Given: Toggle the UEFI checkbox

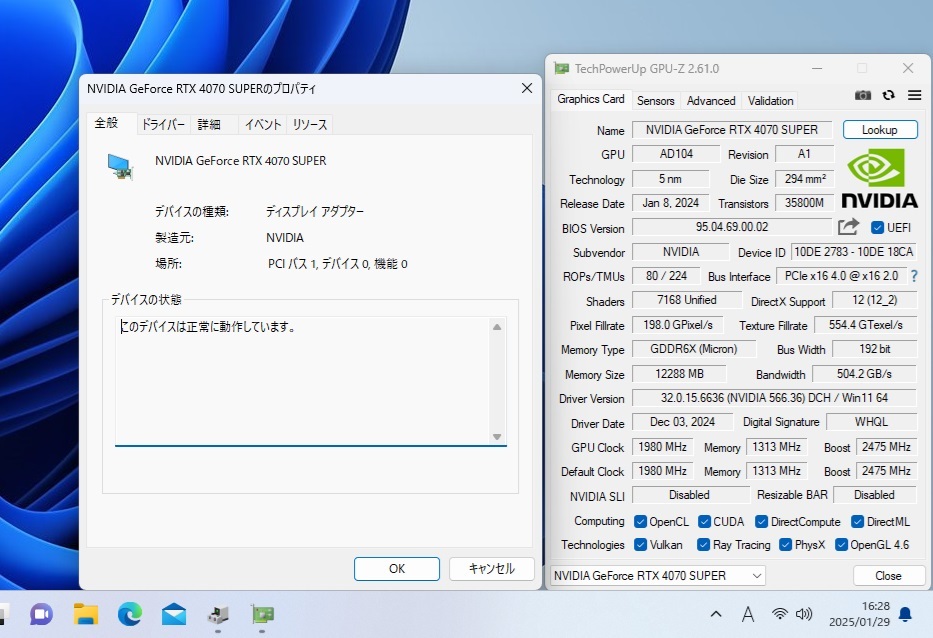Looking at the screenshot, I should (x=877, y=228).
